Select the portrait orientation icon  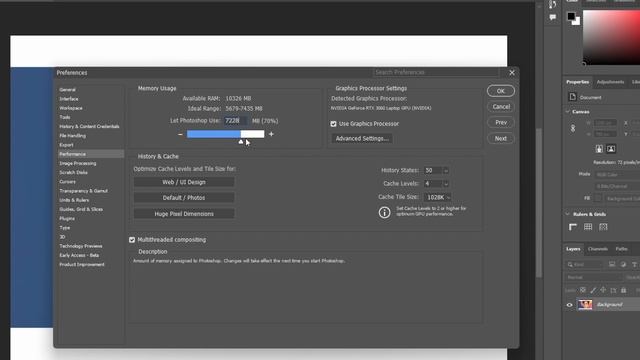click(599, 149)
